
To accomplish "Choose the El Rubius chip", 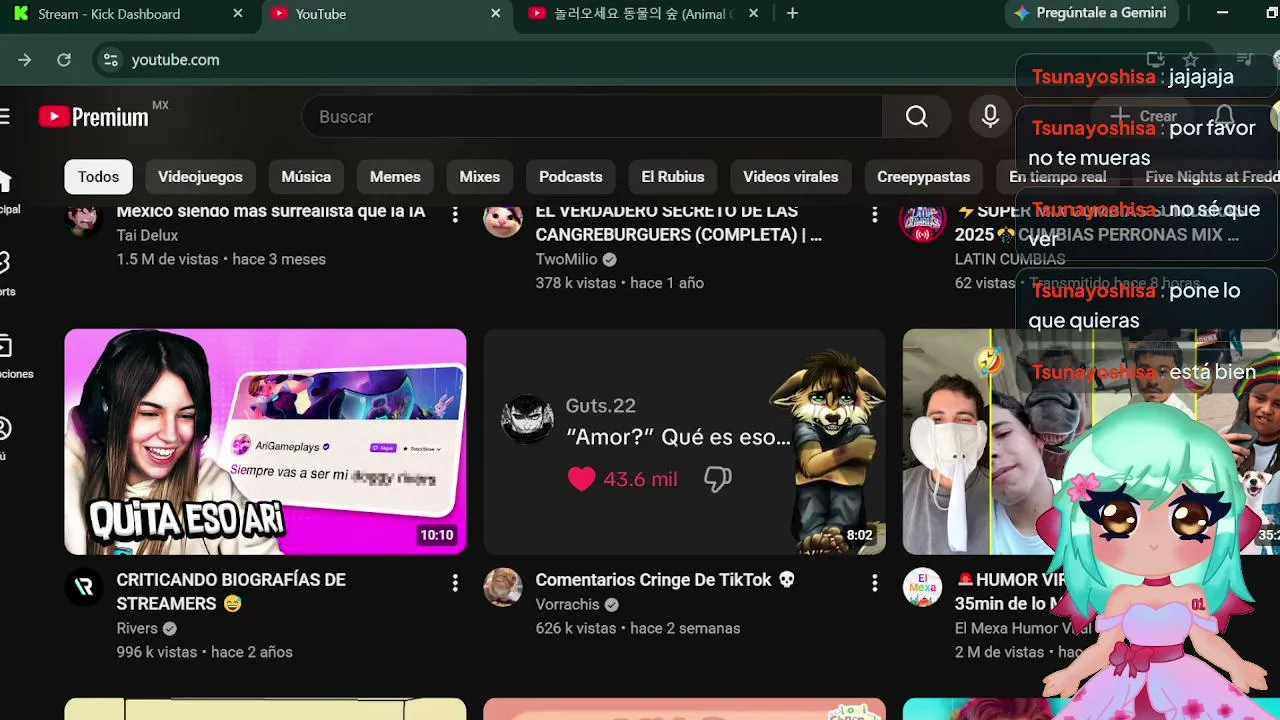I will pyautogui.click(x=673, y=177).
